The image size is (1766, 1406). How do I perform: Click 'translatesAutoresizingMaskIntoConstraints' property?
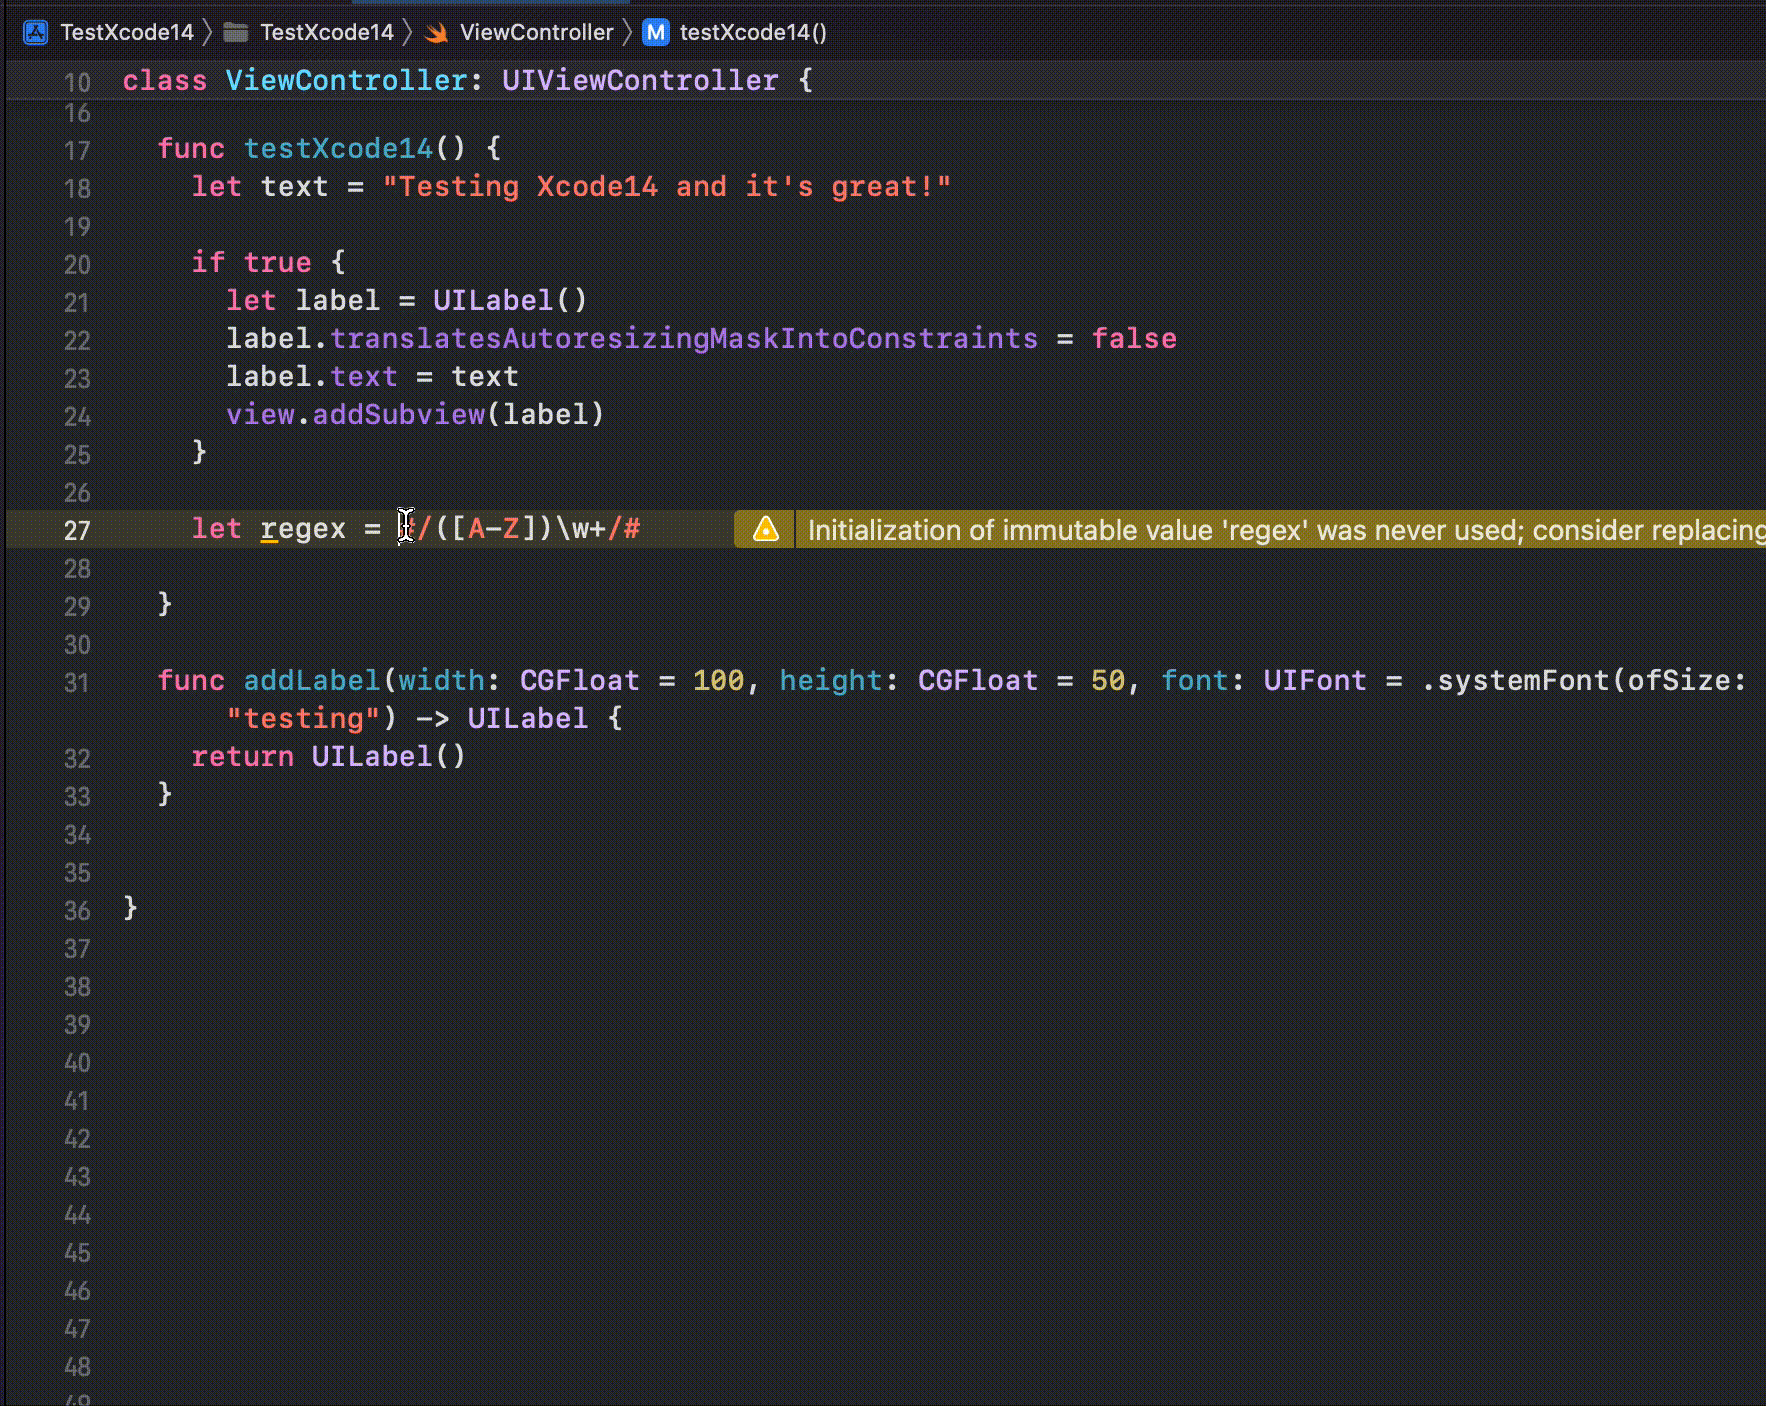684,338
